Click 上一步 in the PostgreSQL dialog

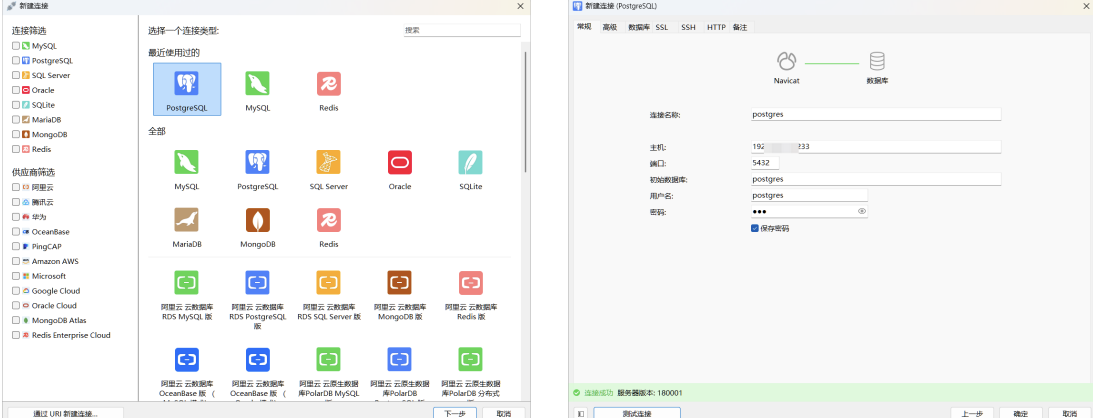[x=972, y=413]
